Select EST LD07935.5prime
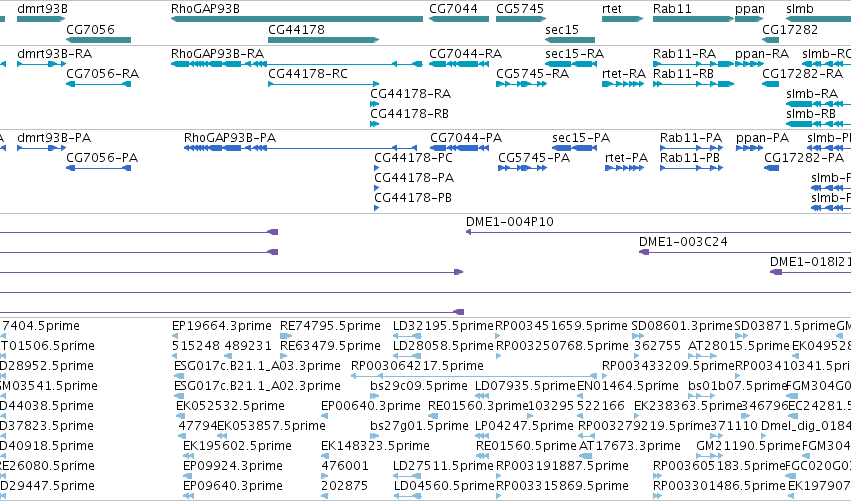This screenshot has width=851, height=501. coord(525,386)
